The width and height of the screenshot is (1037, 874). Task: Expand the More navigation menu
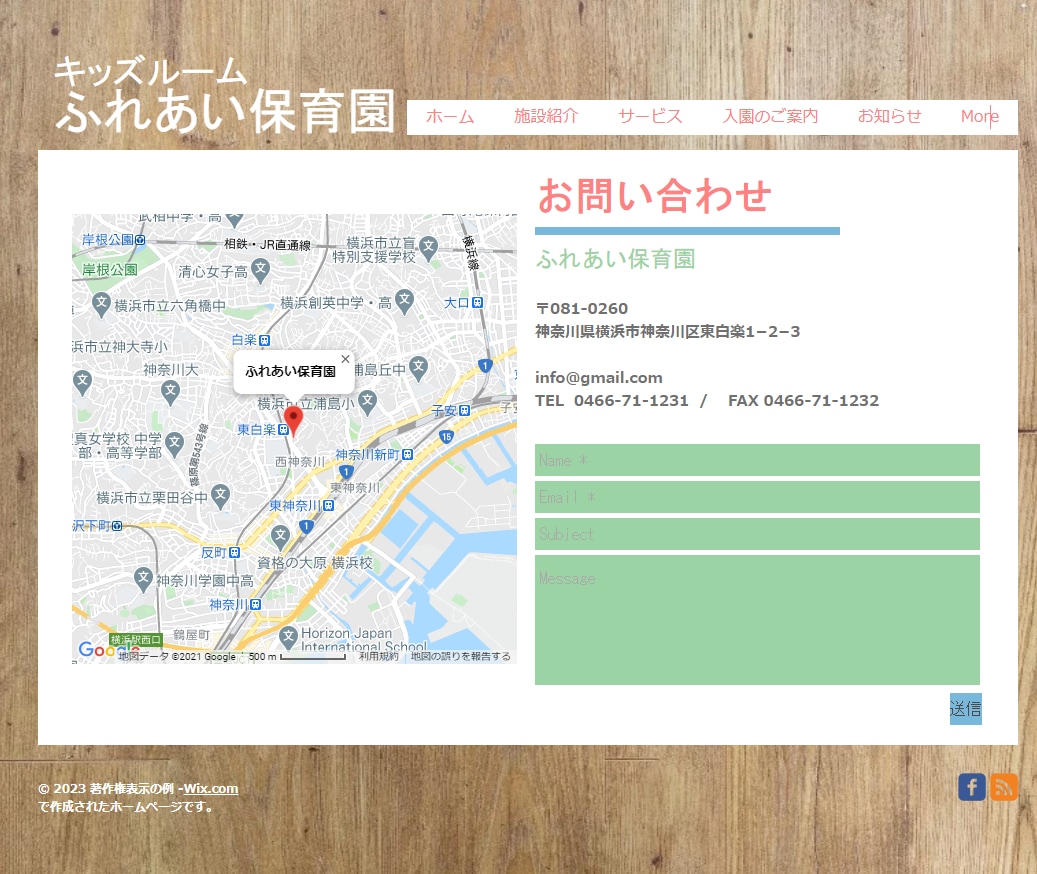click(980, 117)
